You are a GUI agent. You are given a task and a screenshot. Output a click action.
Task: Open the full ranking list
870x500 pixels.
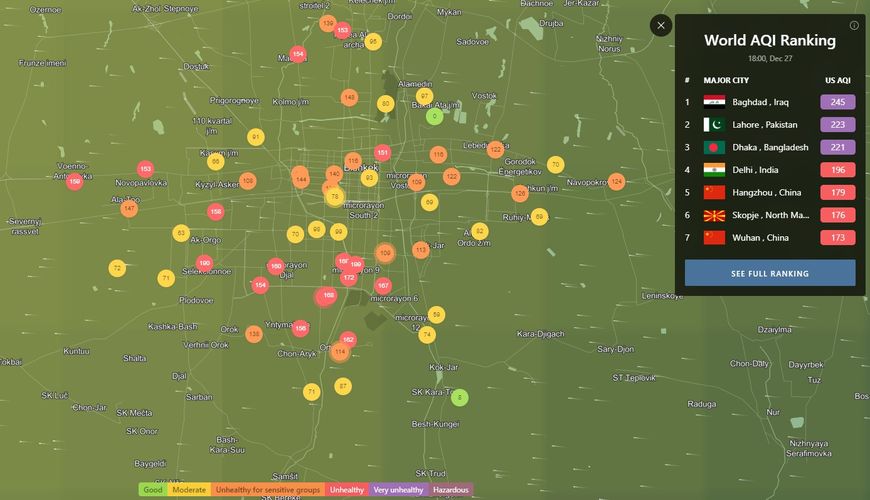(x=769, y=273)
